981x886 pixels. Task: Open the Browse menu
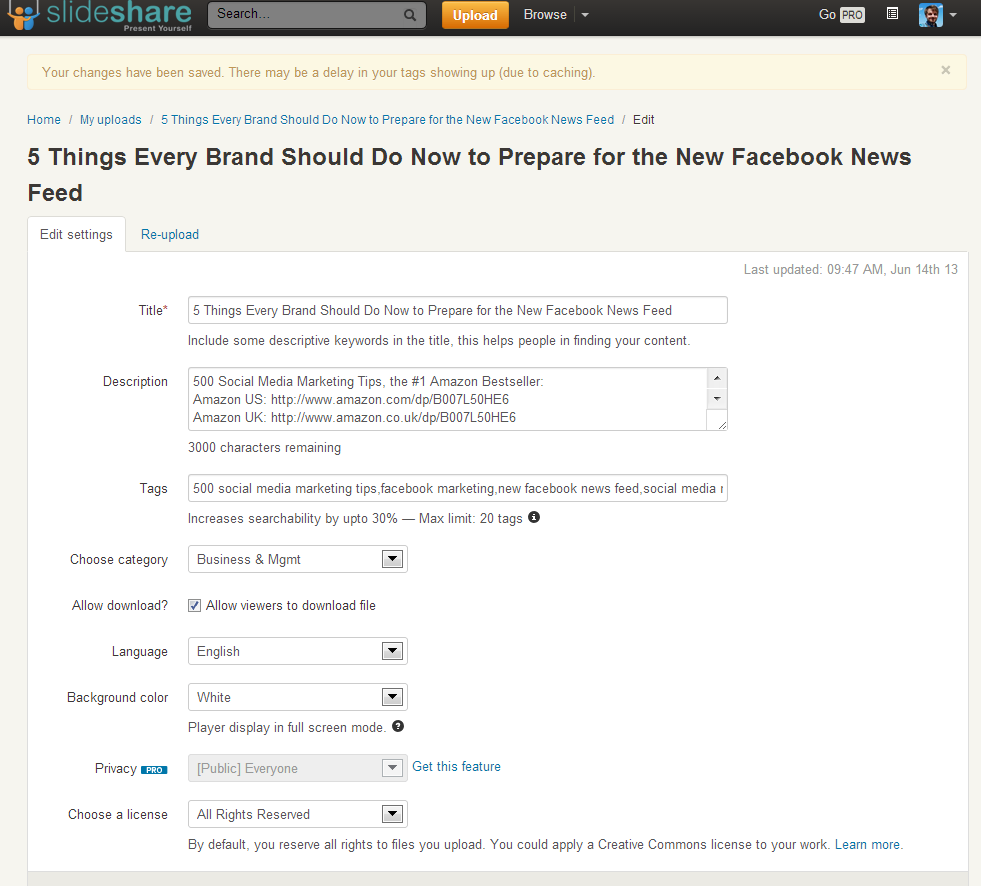[x=545, y=14]
